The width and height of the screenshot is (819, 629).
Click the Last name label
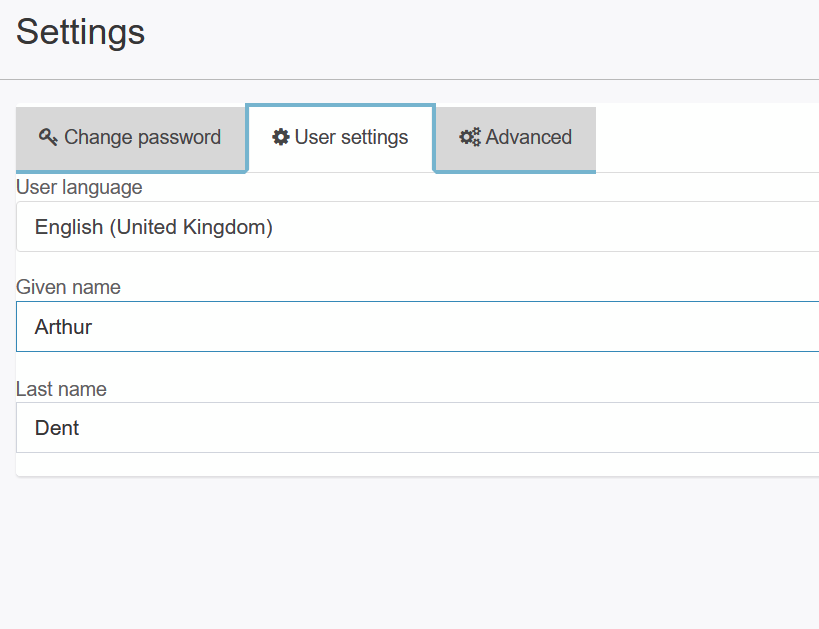(61, 389)
